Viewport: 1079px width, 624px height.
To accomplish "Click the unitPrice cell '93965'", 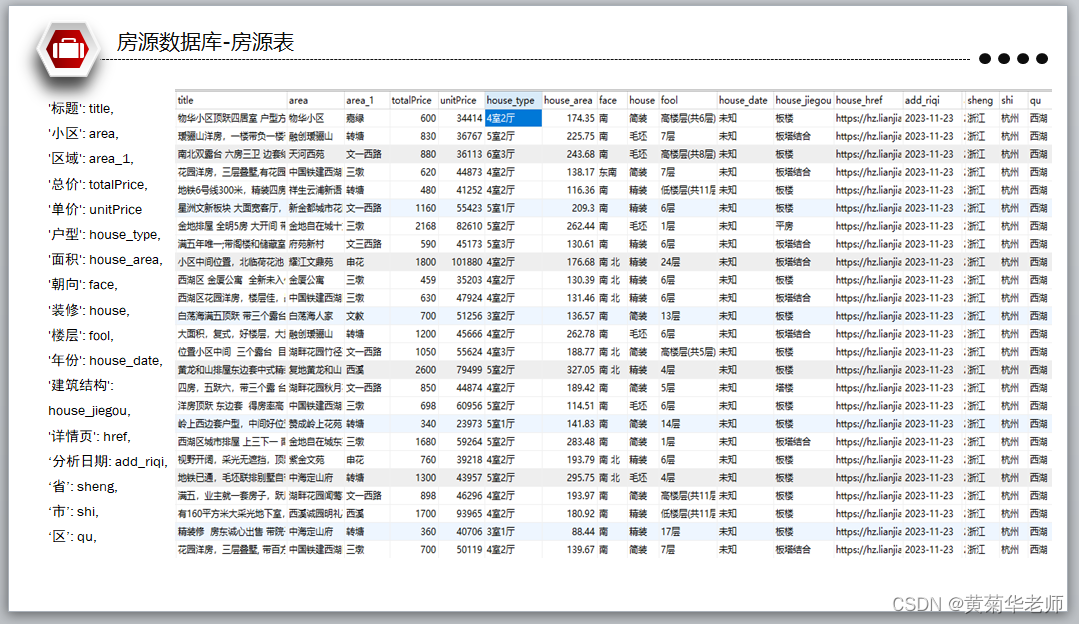I will (x=469, y=513).
